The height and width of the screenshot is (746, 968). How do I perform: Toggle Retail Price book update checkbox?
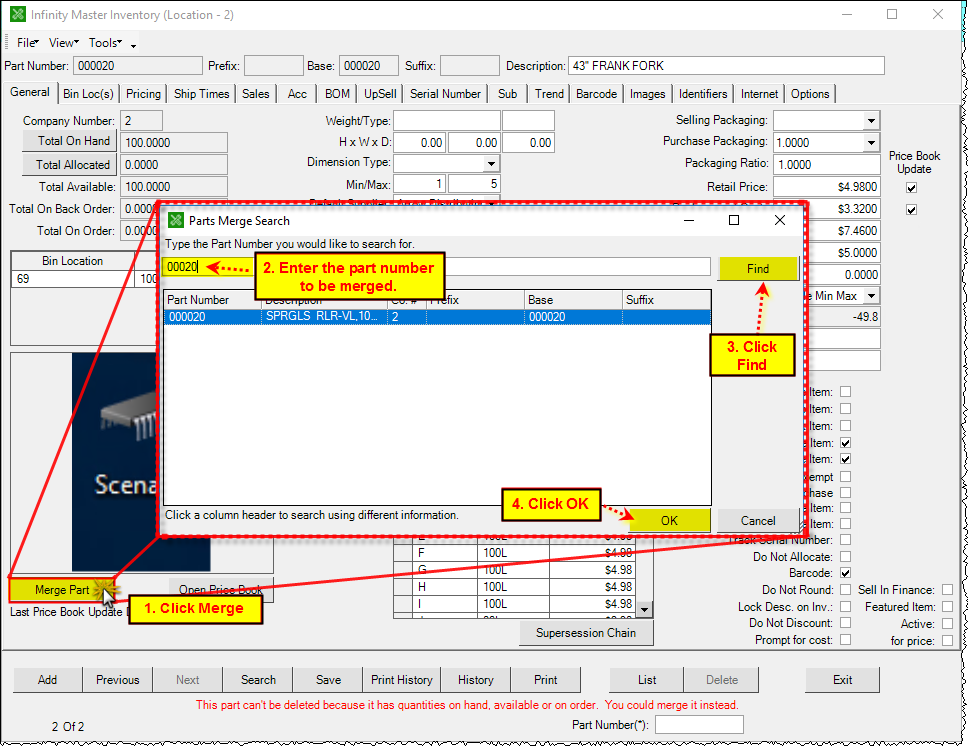(x=911, y=188)
